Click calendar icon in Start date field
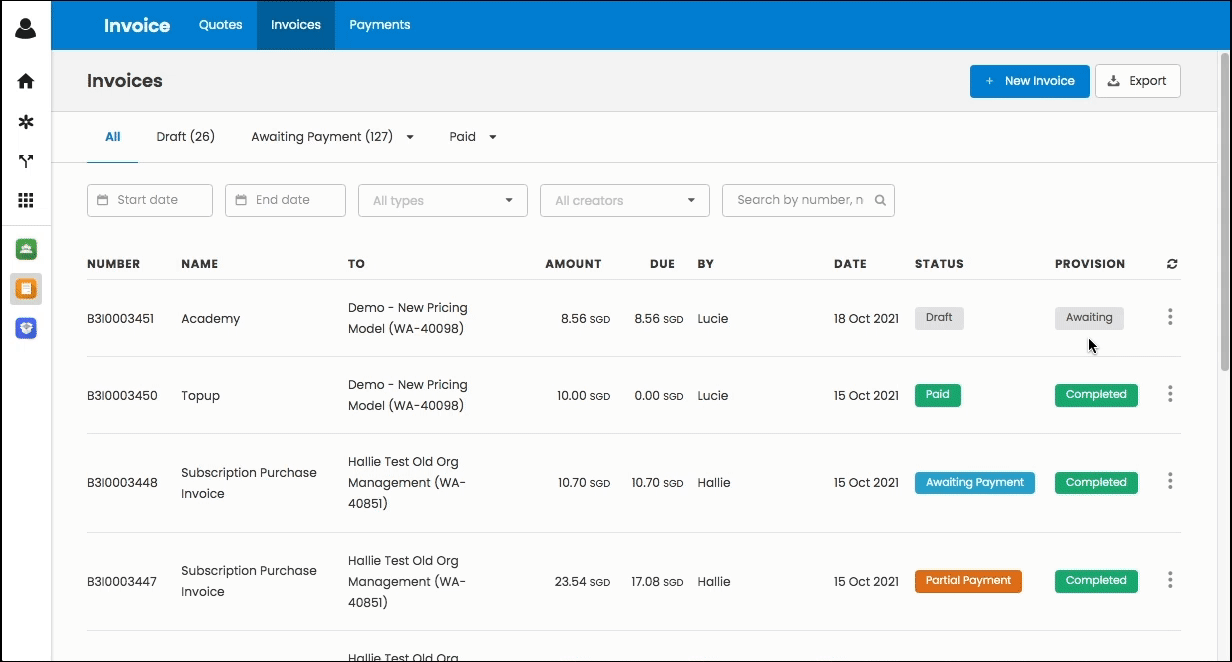Viewport: 1232px width, 662px height. (x=102, y=200)
